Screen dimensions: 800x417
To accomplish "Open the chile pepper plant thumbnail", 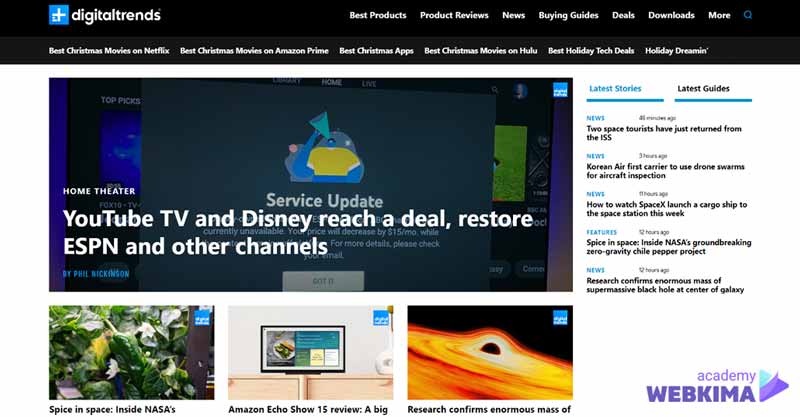I will (132, 352).
